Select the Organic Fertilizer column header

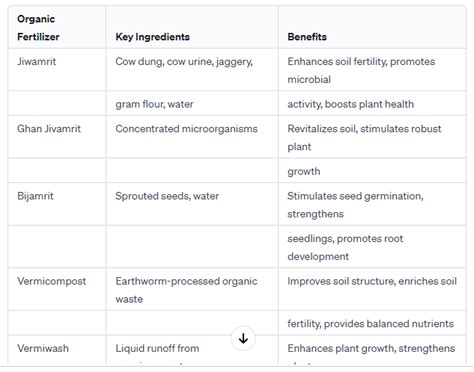pos(57,28)
